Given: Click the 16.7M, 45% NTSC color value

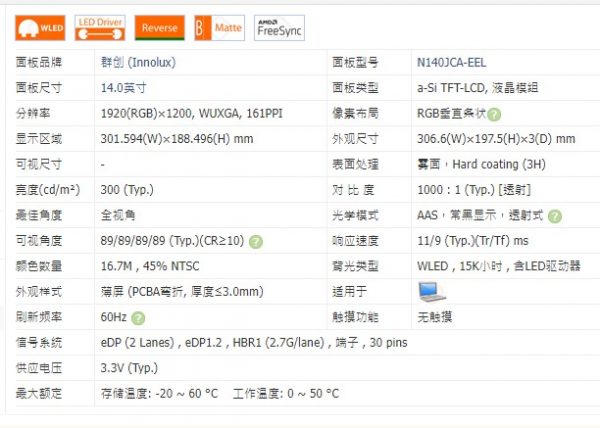Looking at the screenshot, I should coord(155,267).
